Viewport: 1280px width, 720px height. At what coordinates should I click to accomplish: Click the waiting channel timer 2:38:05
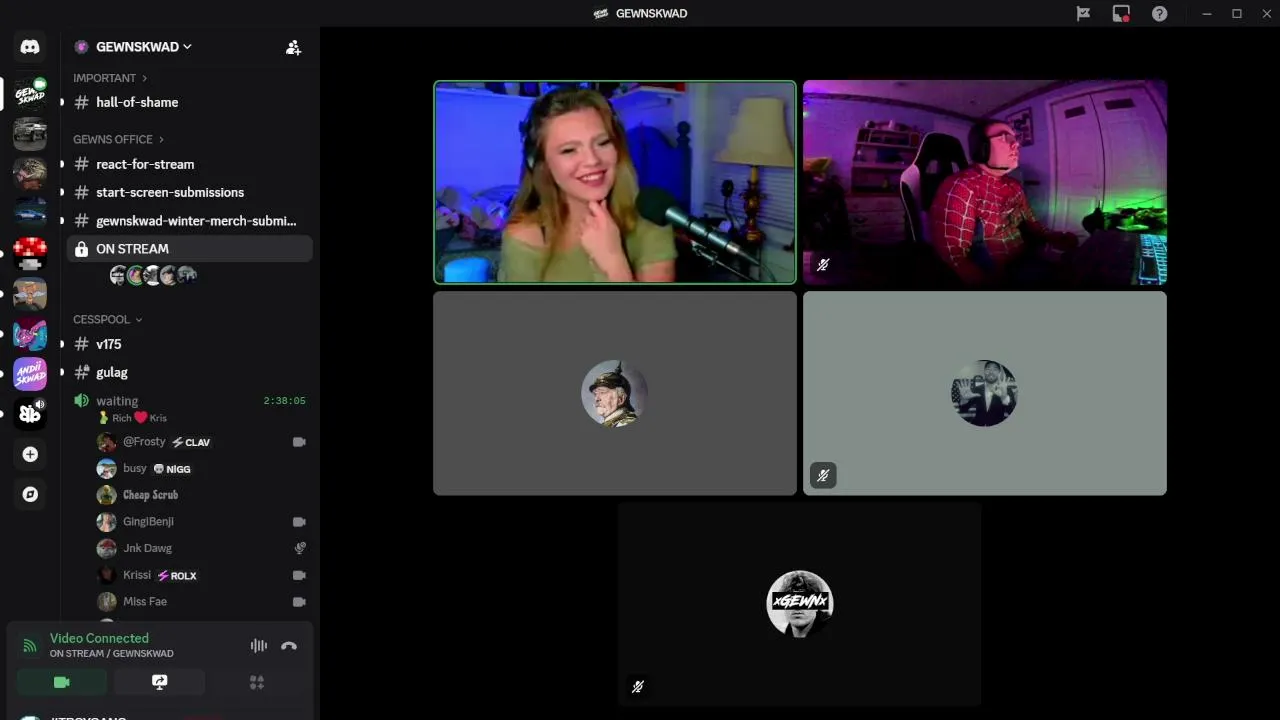click(x=285, y=401)
